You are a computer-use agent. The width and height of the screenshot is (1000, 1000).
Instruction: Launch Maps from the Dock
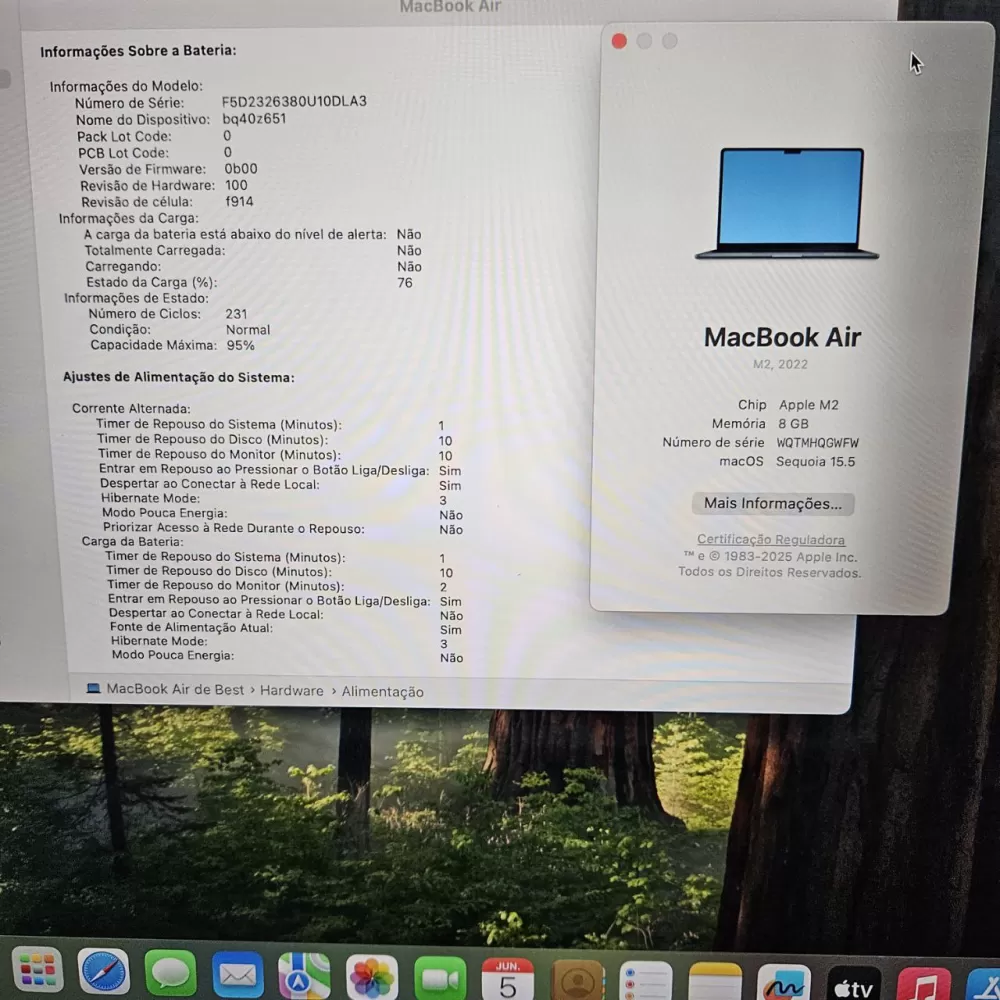pyautogui.click(x=304, y=976)
